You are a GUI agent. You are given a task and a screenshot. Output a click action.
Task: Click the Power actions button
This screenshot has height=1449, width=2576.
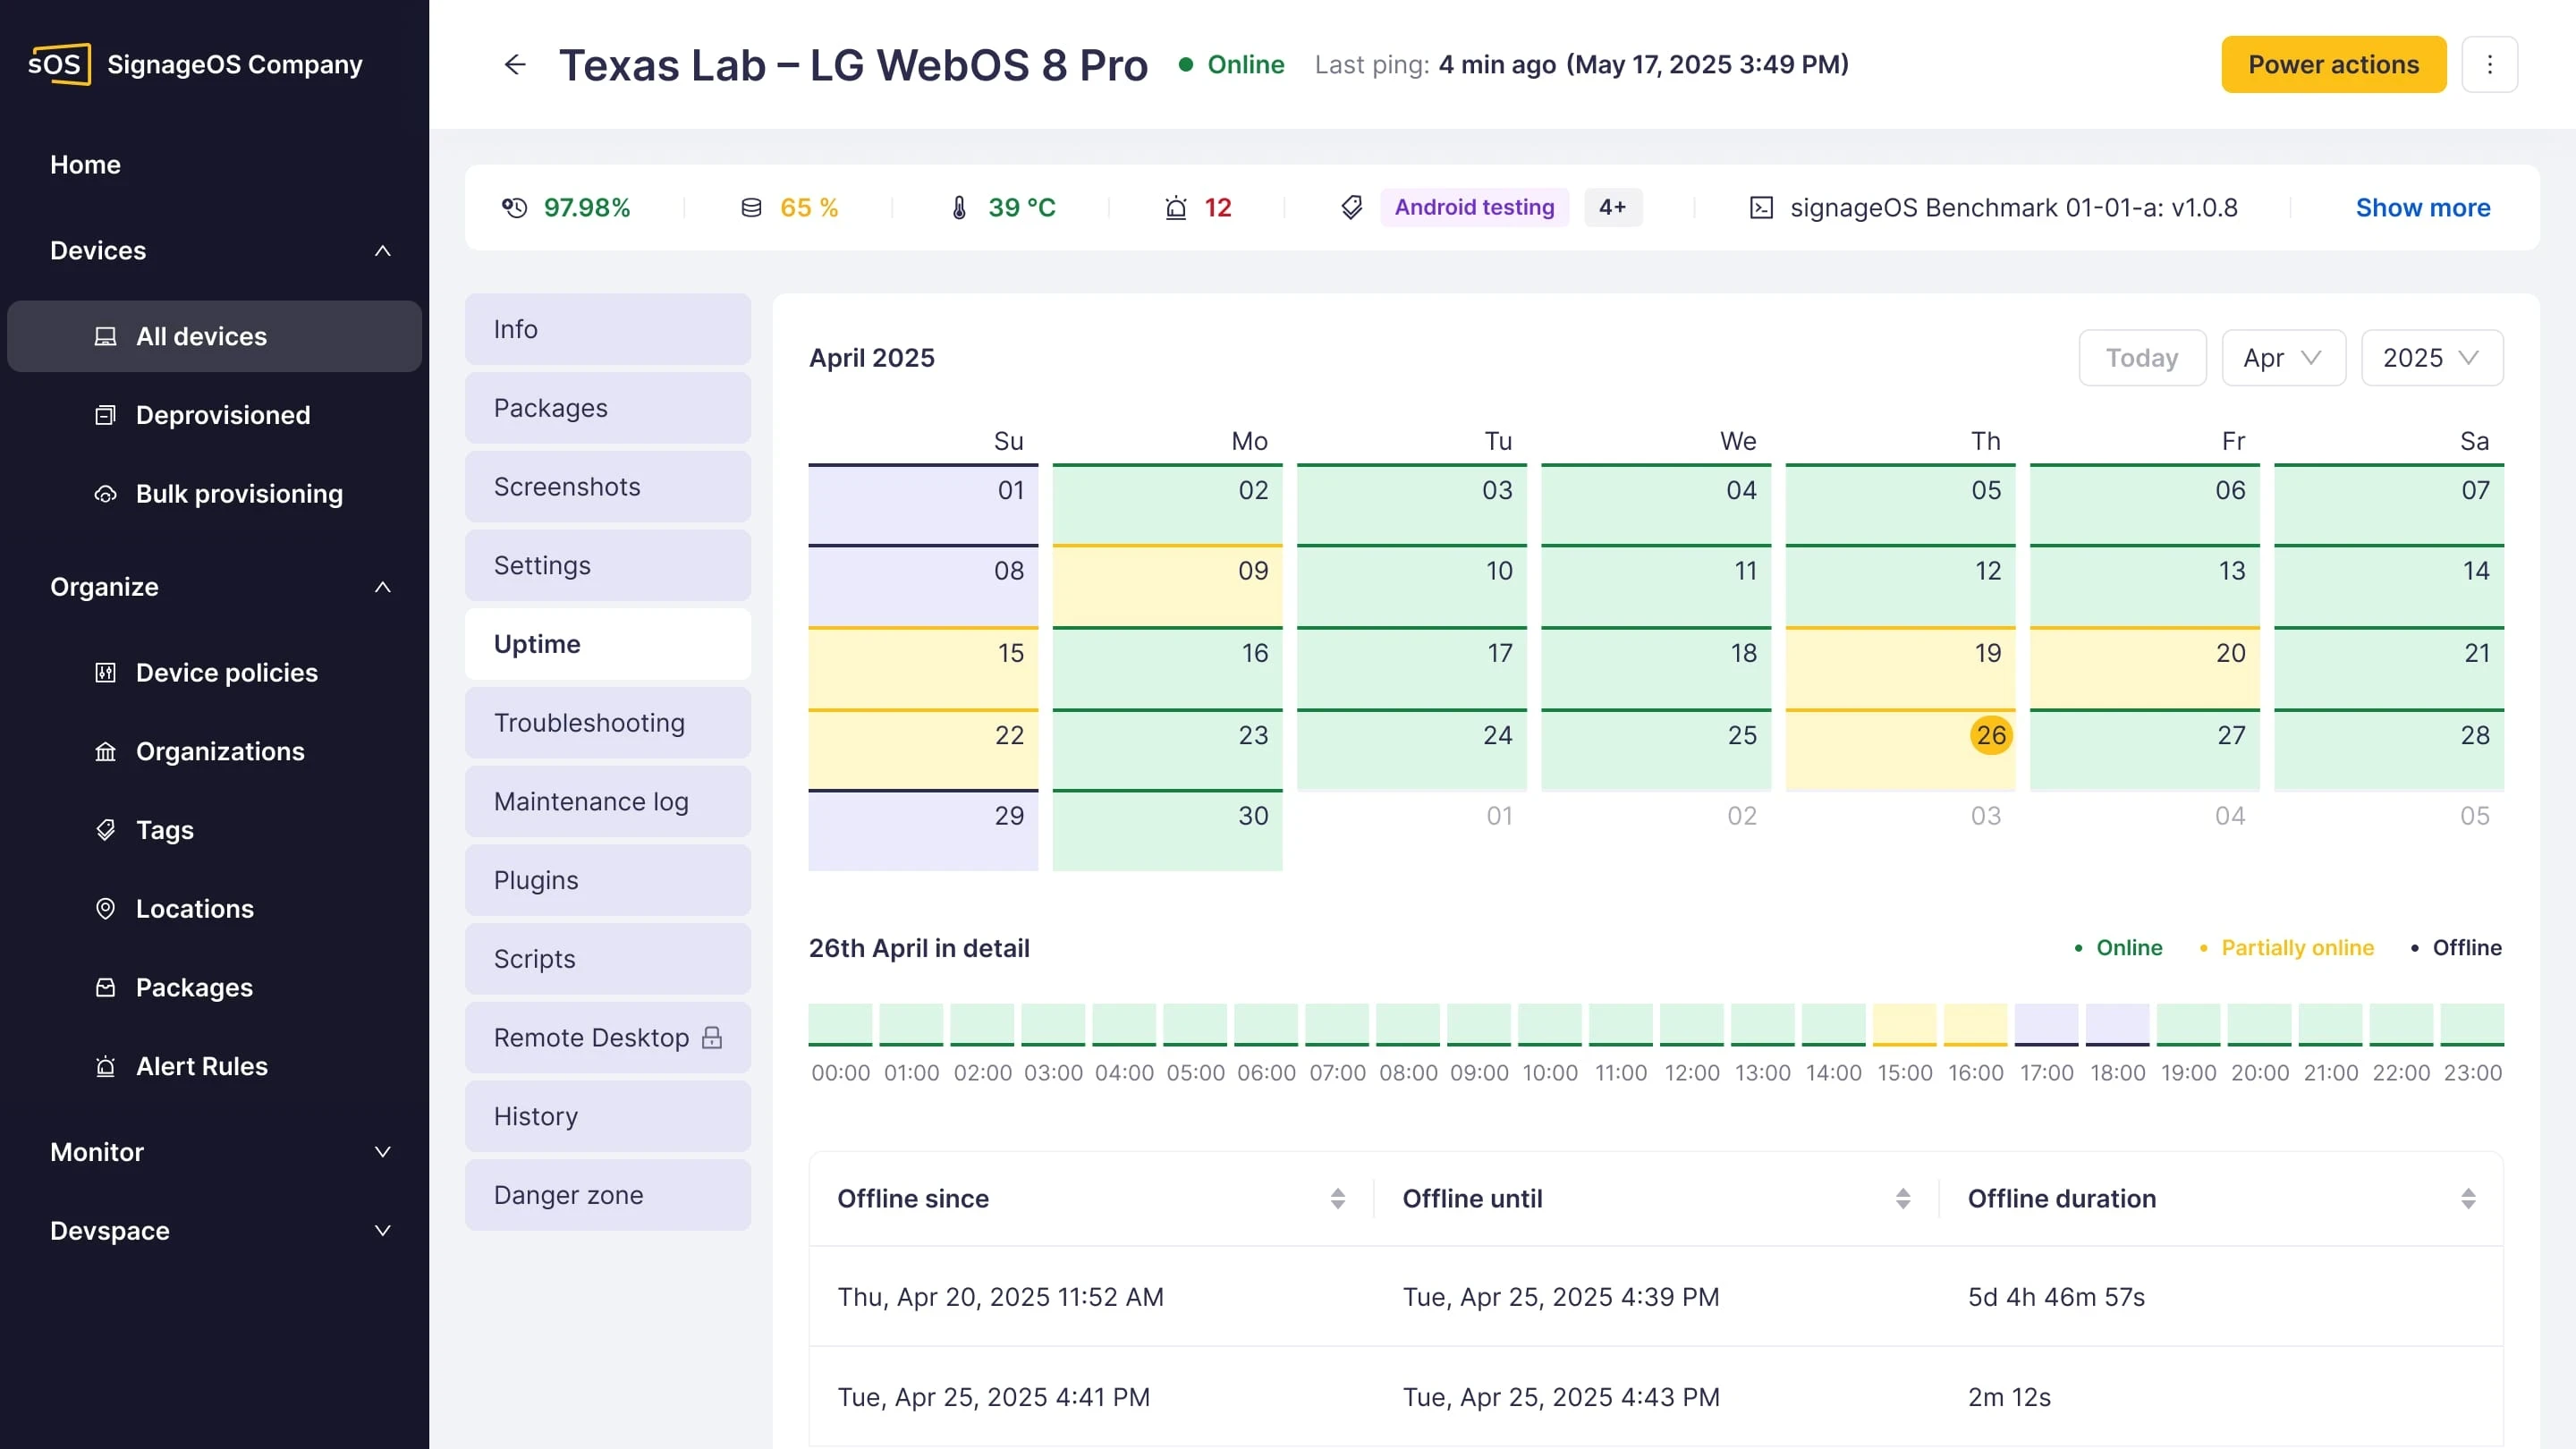[2333, 65]
